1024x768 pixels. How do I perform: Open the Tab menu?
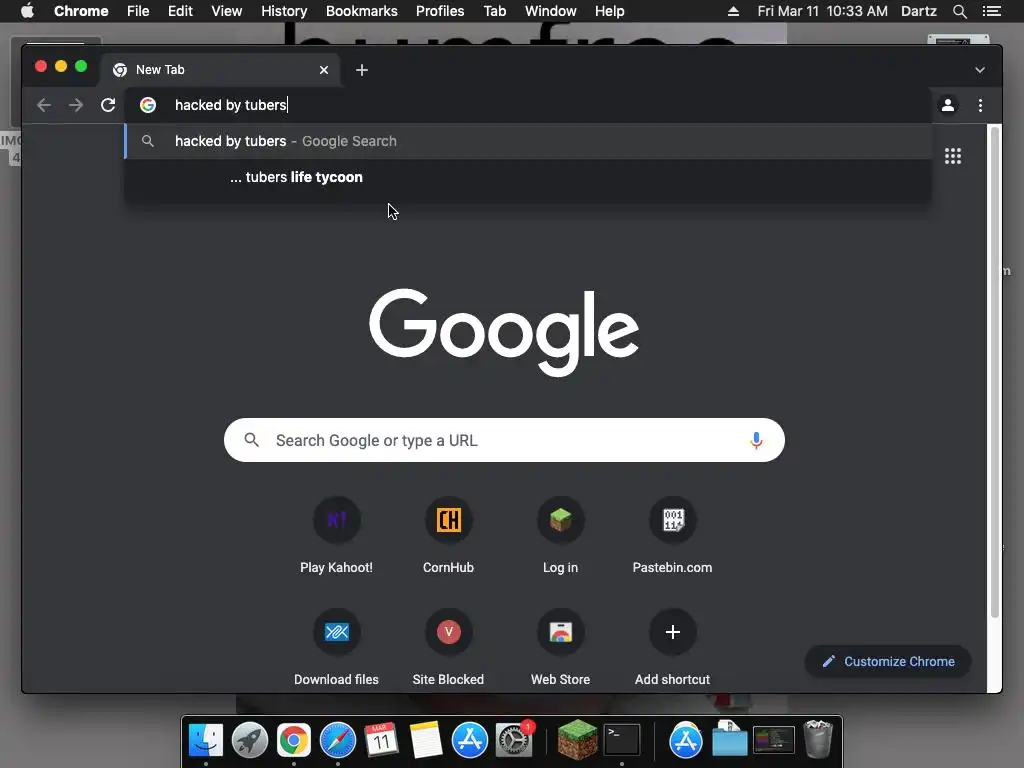coord(494,11)
